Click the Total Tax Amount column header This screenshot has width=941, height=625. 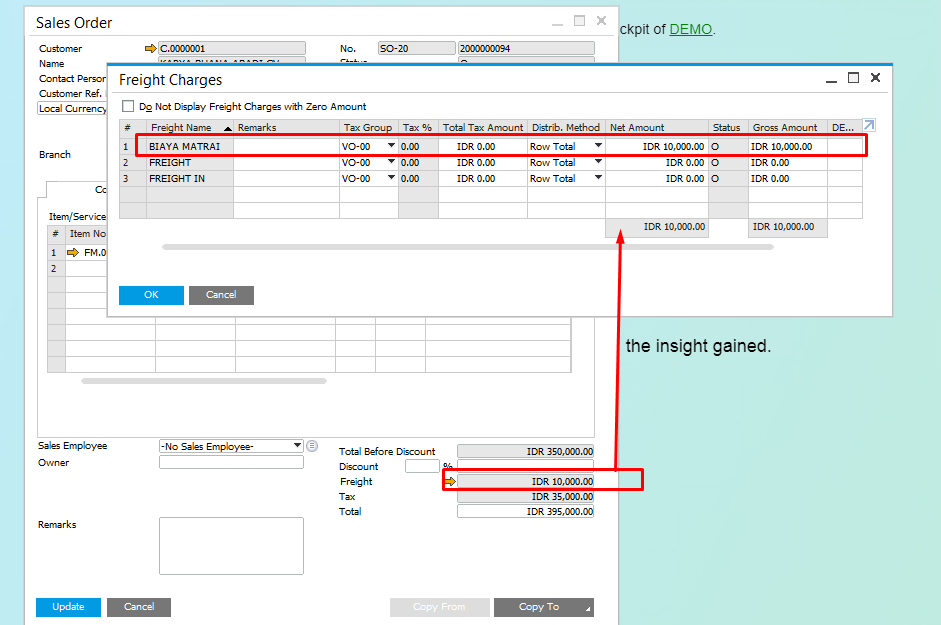tap(483, 127)
